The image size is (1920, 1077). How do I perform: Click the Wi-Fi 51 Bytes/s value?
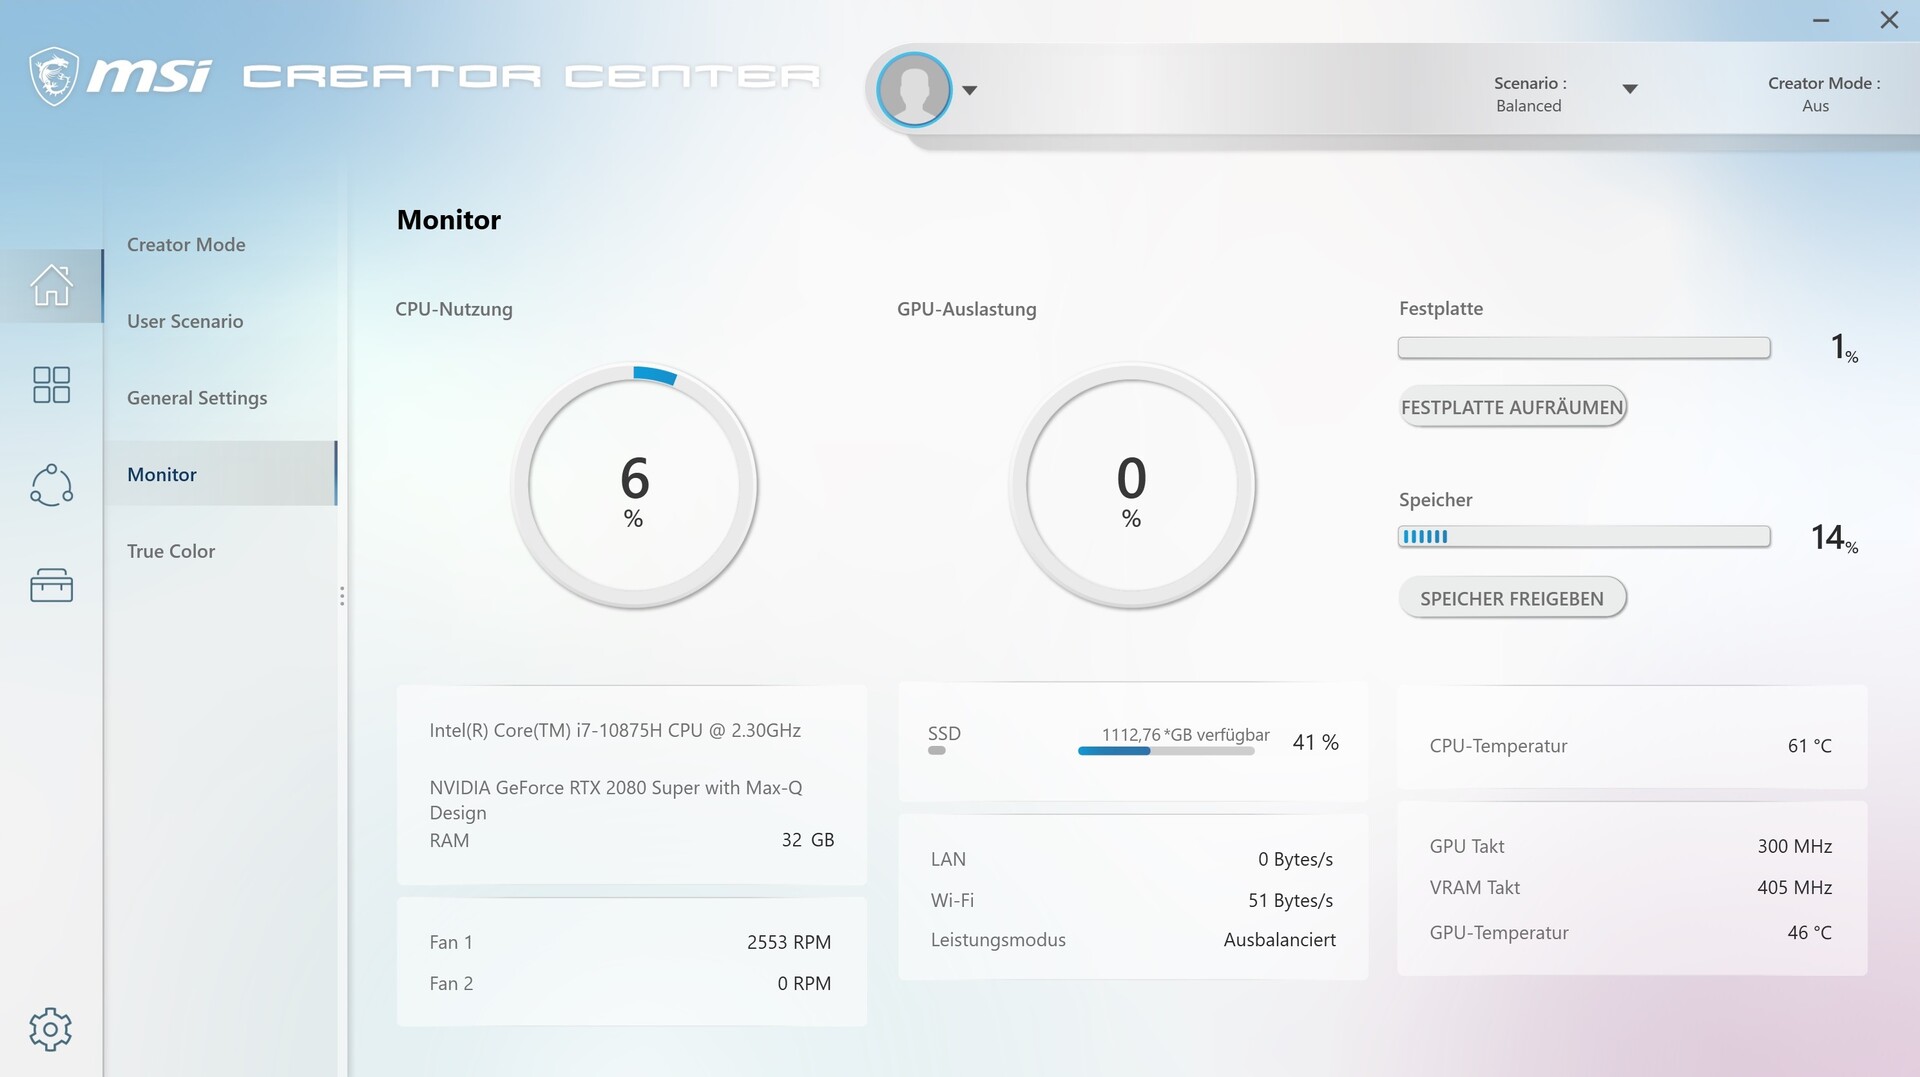point(1290,900)
